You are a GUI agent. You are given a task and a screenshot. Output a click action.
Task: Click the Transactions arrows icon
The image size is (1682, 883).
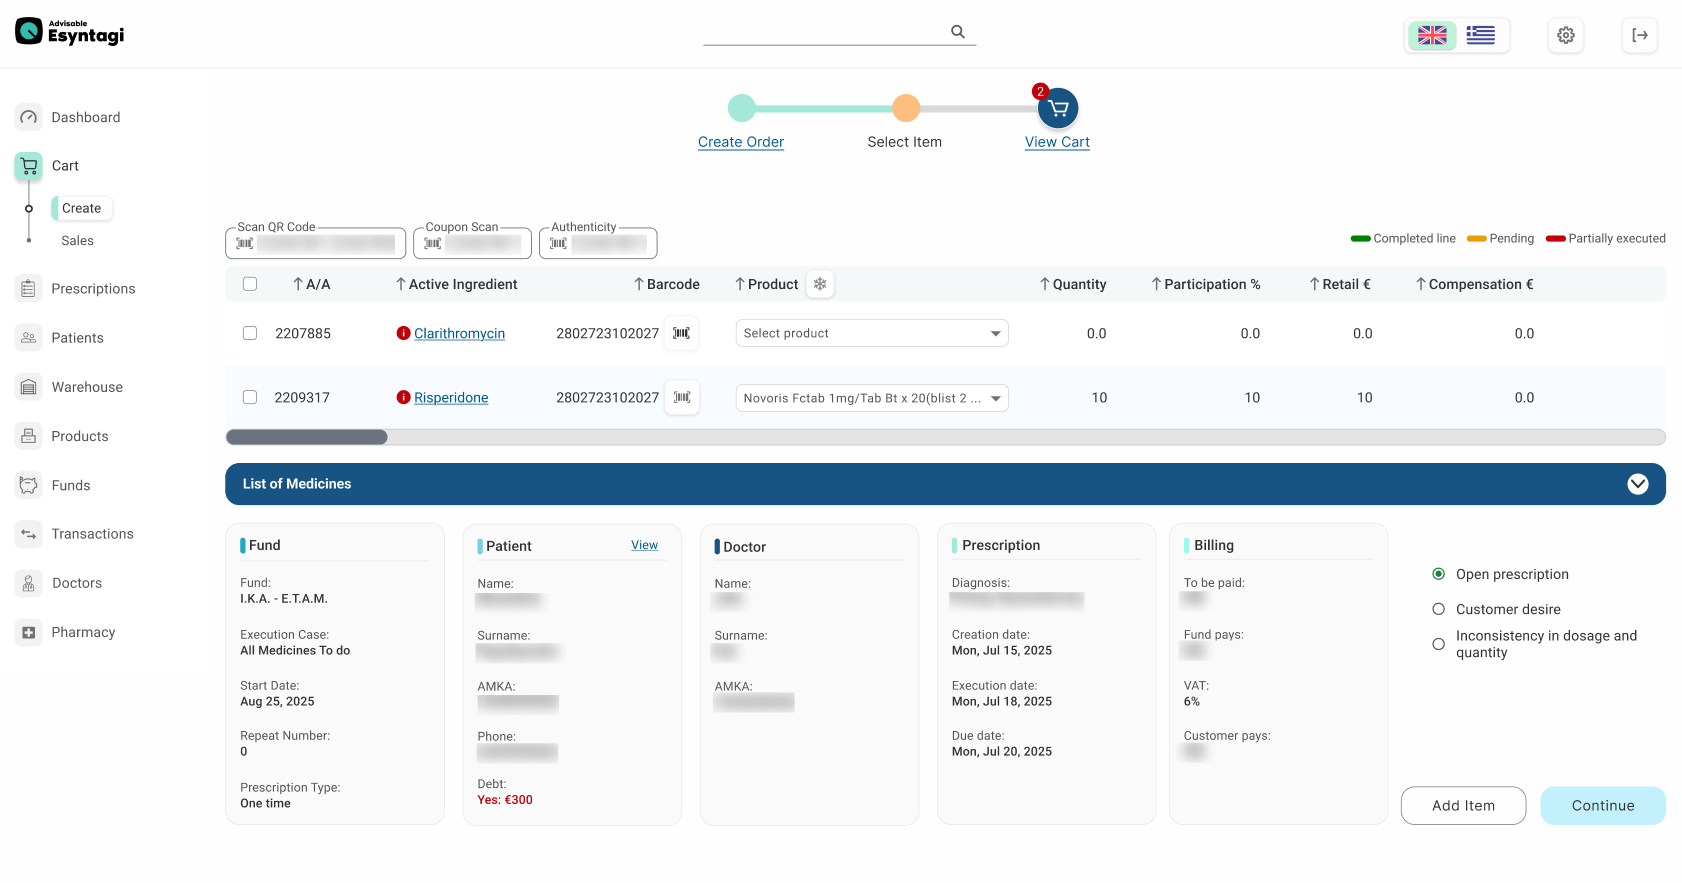click(x=29, y=534)
